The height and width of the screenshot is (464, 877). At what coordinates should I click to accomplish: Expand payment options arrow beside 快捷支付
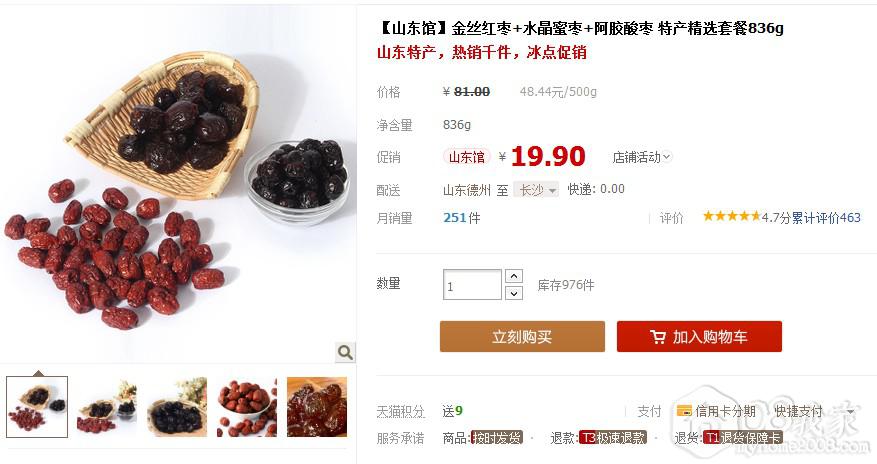(x=851, y=412)
